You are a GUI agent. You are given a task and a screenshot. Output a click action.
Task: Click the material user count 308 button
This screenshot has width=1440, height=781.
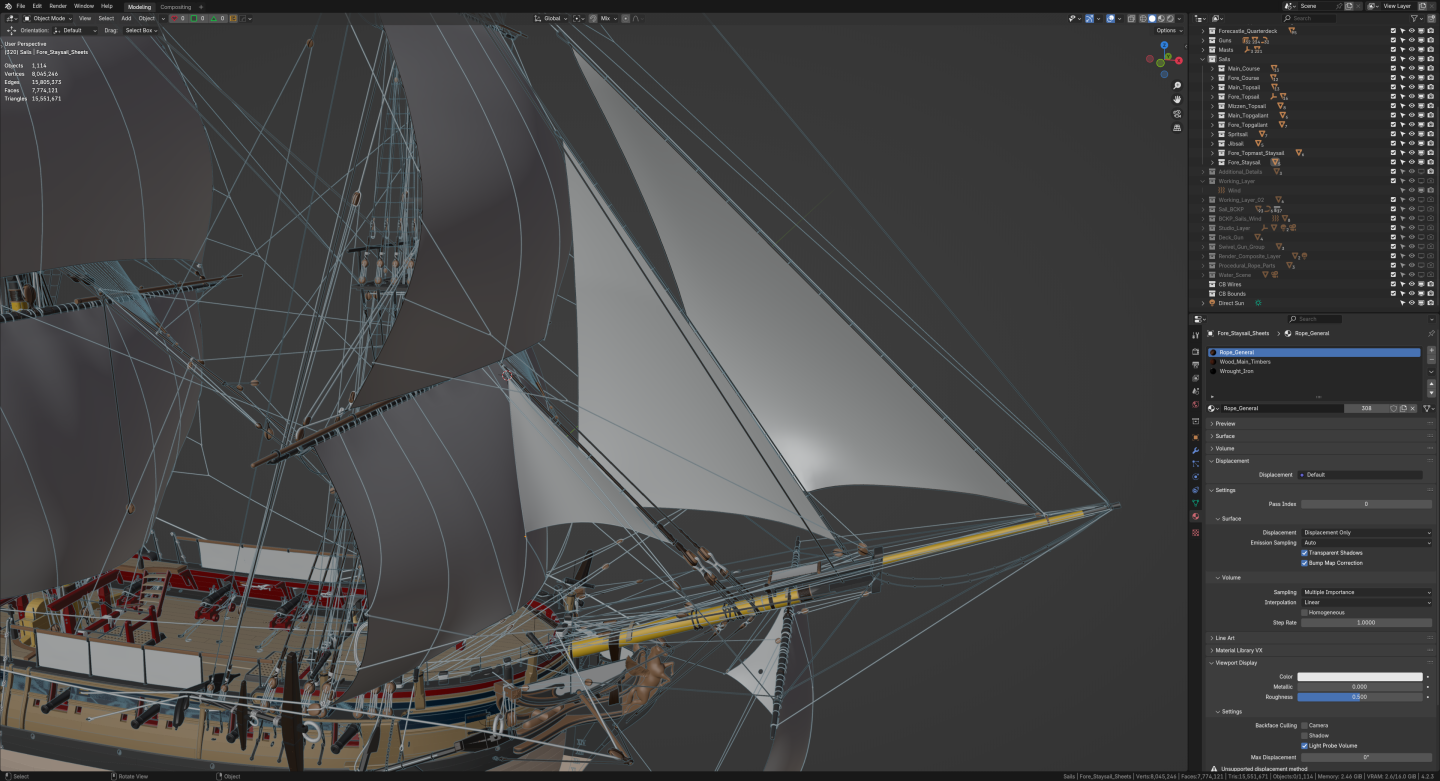pyautogui.click(x=1366, y=408)
